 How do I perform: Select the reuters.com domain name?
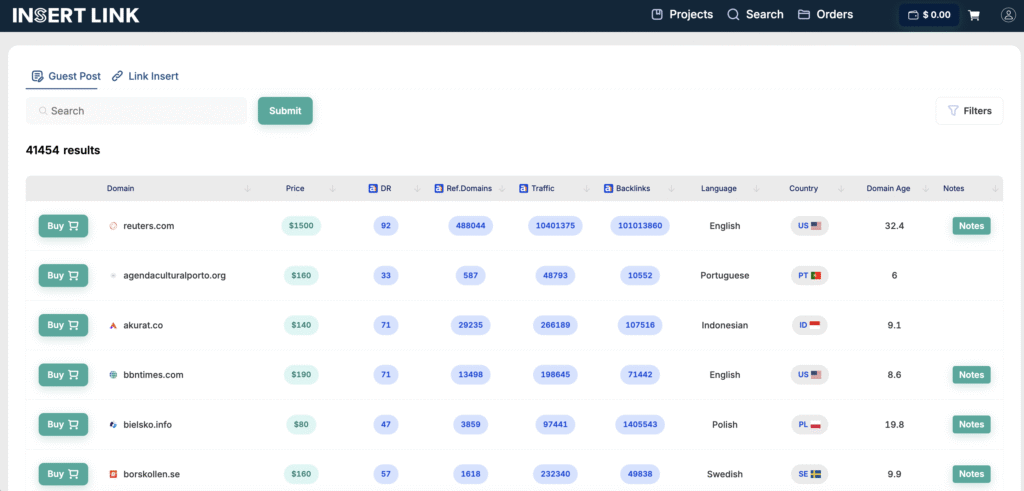[149, 226]
